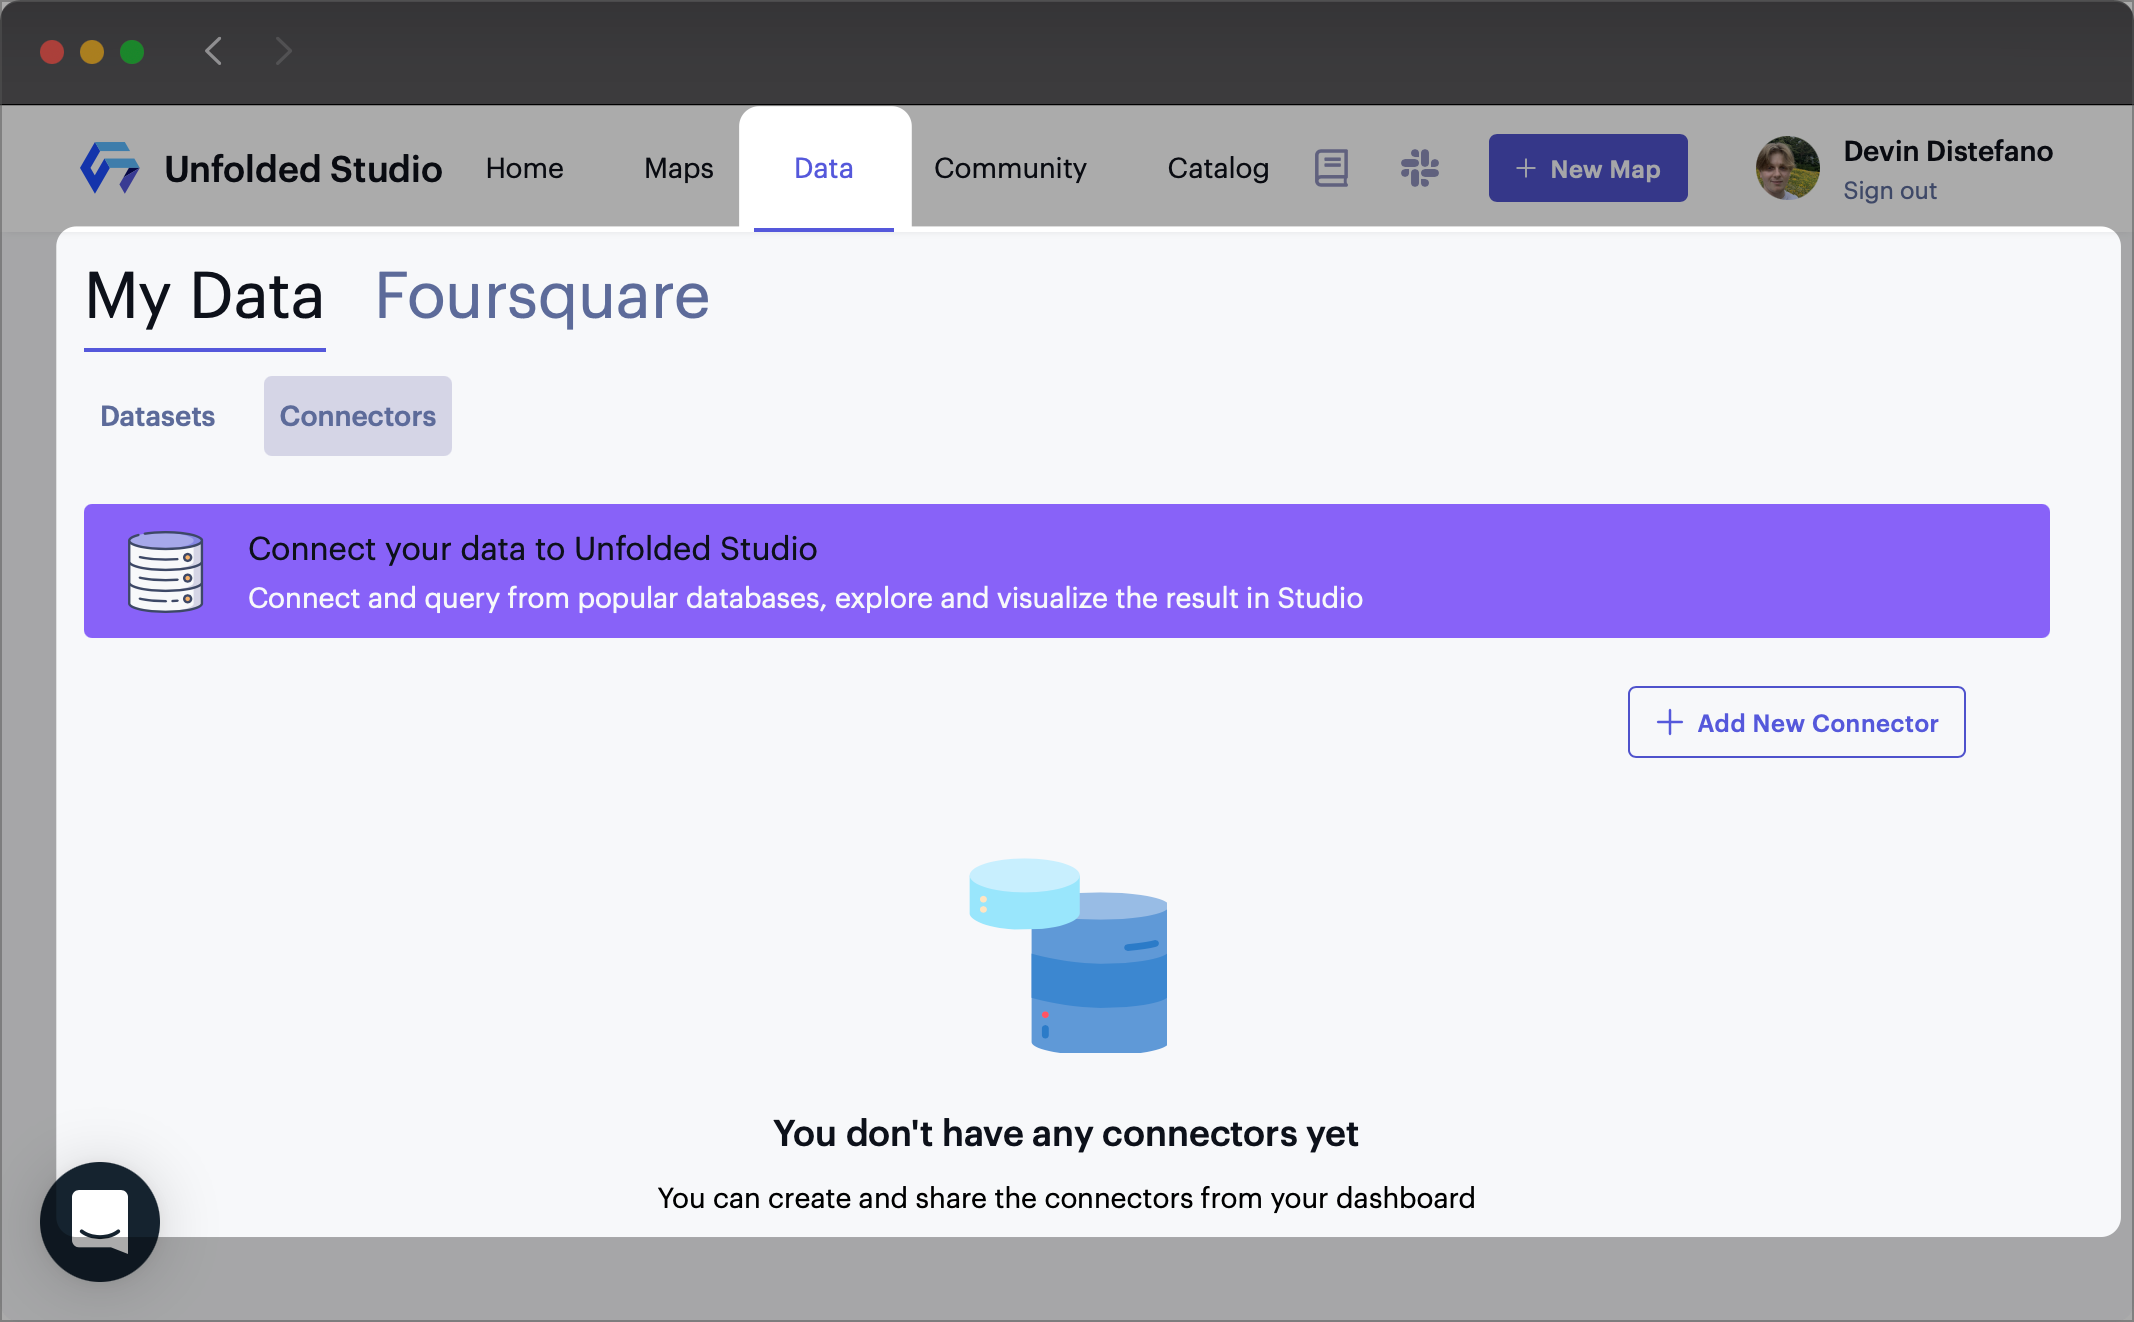Switch to the Connectors tab

click(x=358, y=415)
